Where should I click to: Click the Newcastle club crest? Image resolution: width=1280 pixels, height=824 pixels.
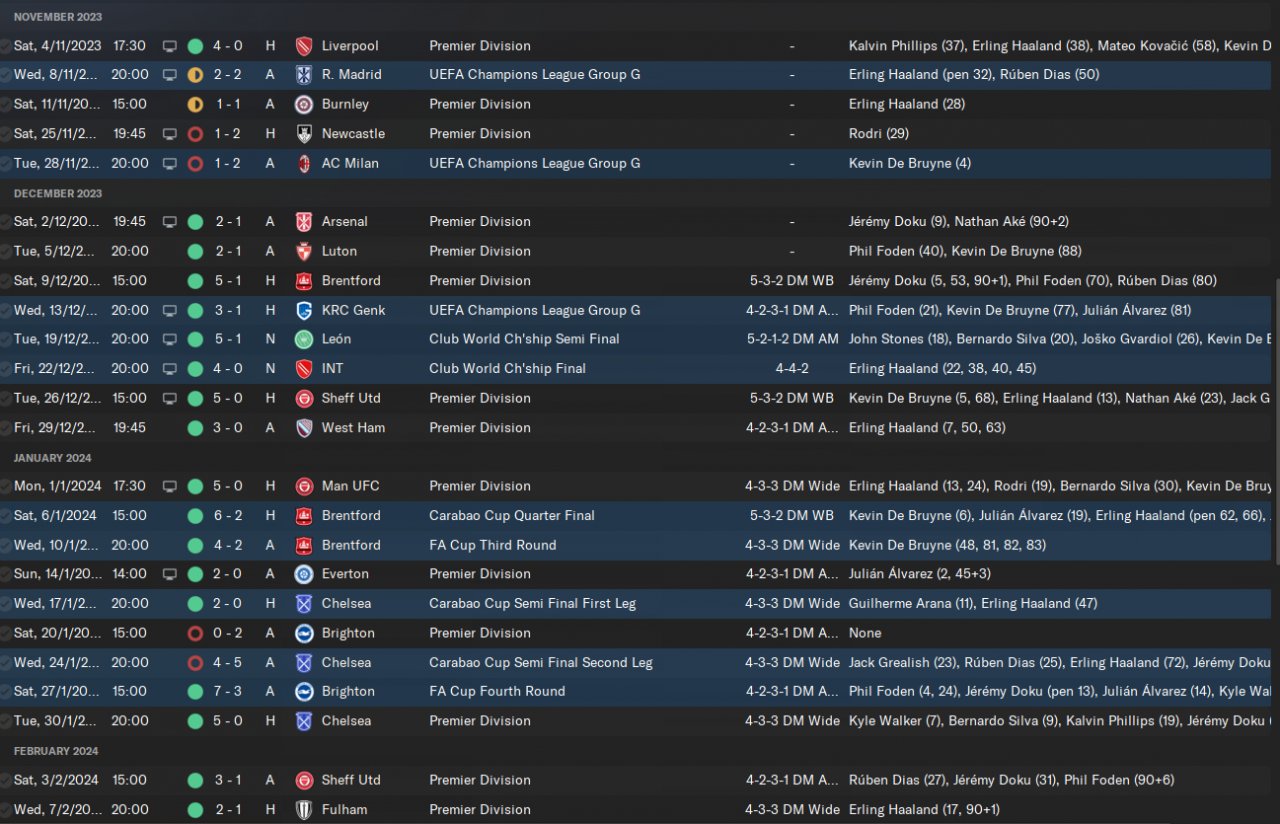304,134
